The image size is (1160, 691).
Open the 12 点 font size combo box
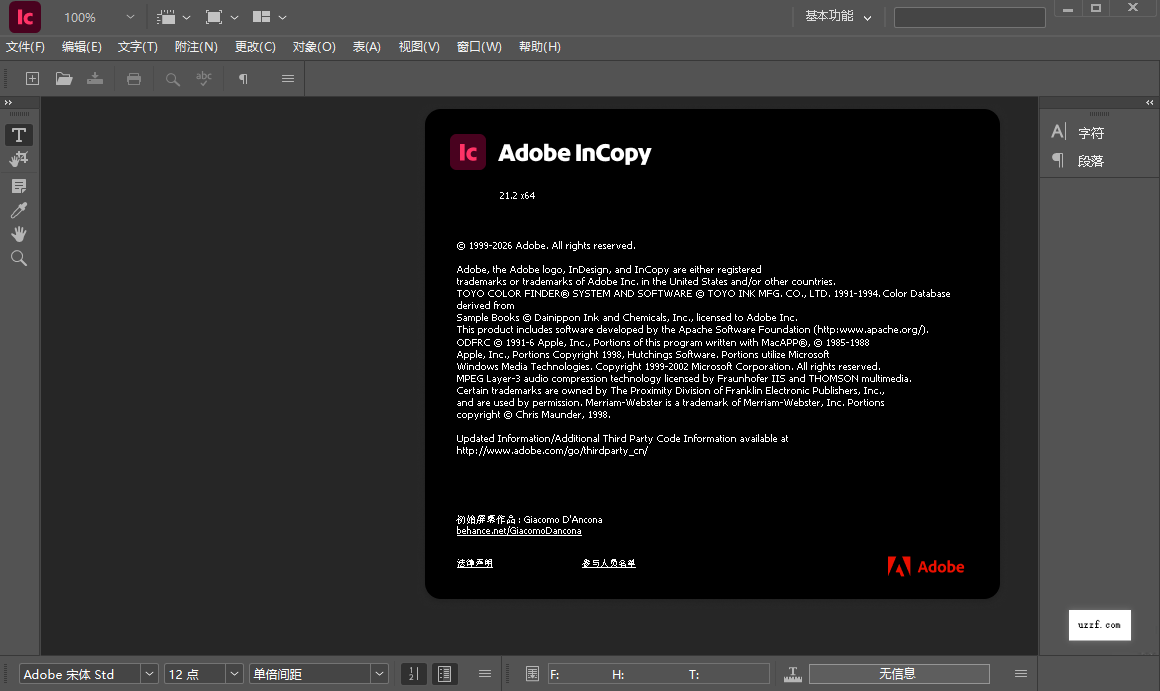(200, 673)
